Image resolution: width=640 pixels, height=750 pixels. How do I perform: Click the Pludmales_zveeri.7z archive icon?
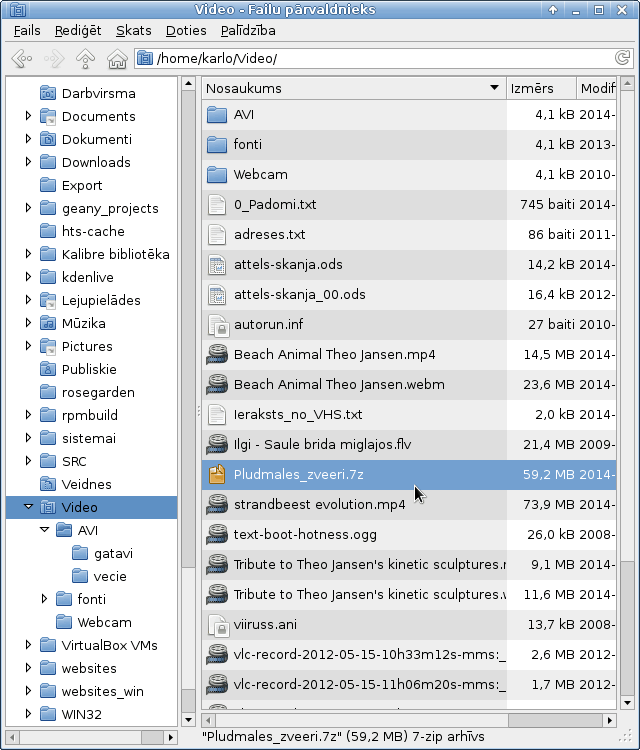pyautogui.click(x=217, y=474)
